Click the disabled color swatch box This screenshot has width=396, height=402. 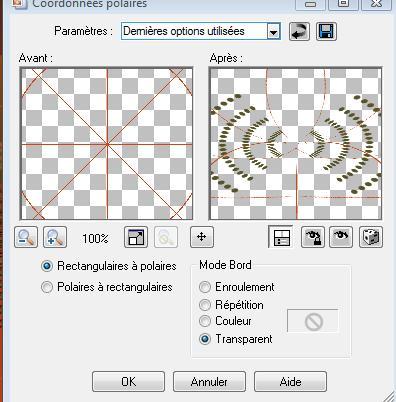click(x=313, y=321)
